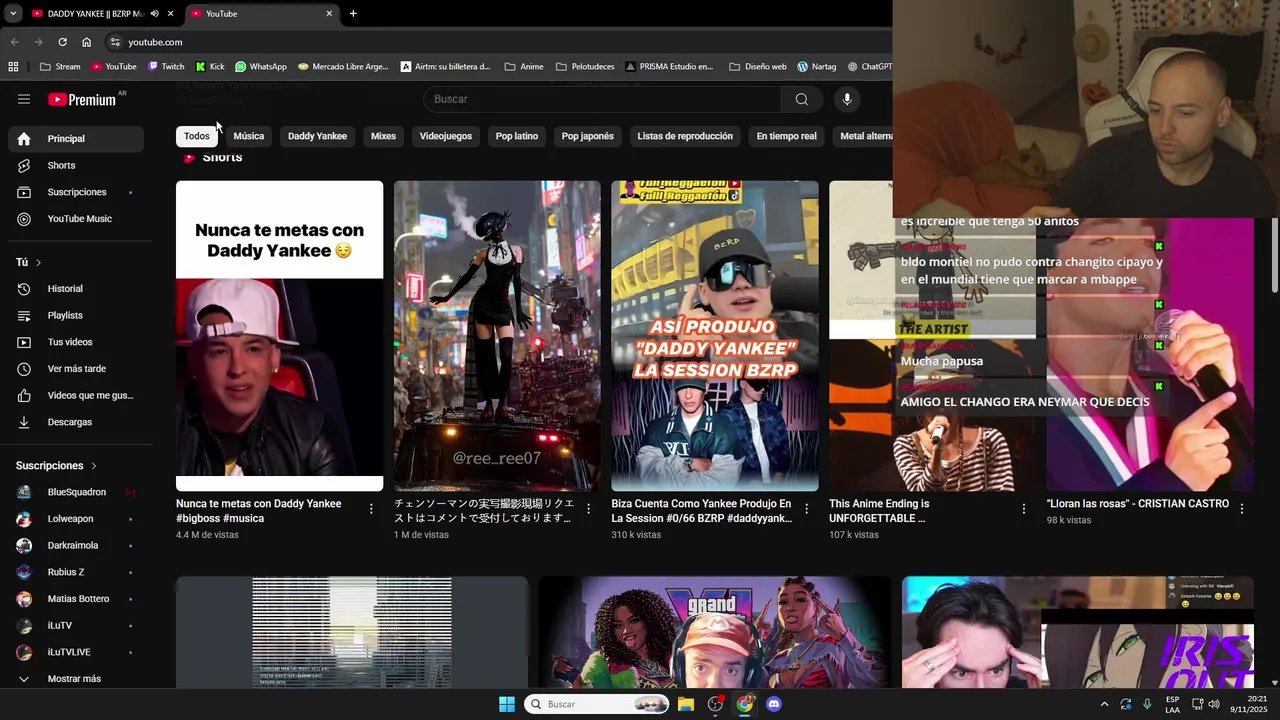Click the browser home button

87,42
